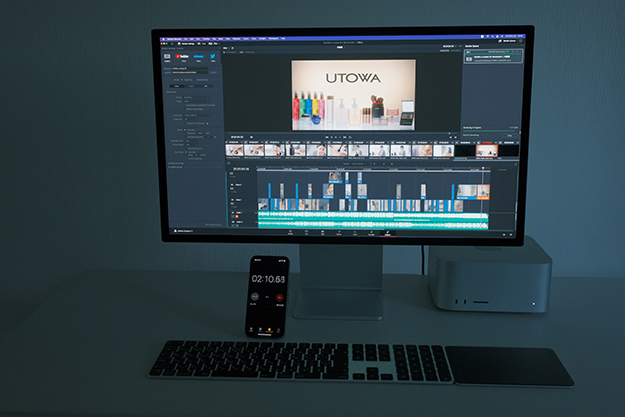Open the Codec dropdown

click(x=196, y=101)
